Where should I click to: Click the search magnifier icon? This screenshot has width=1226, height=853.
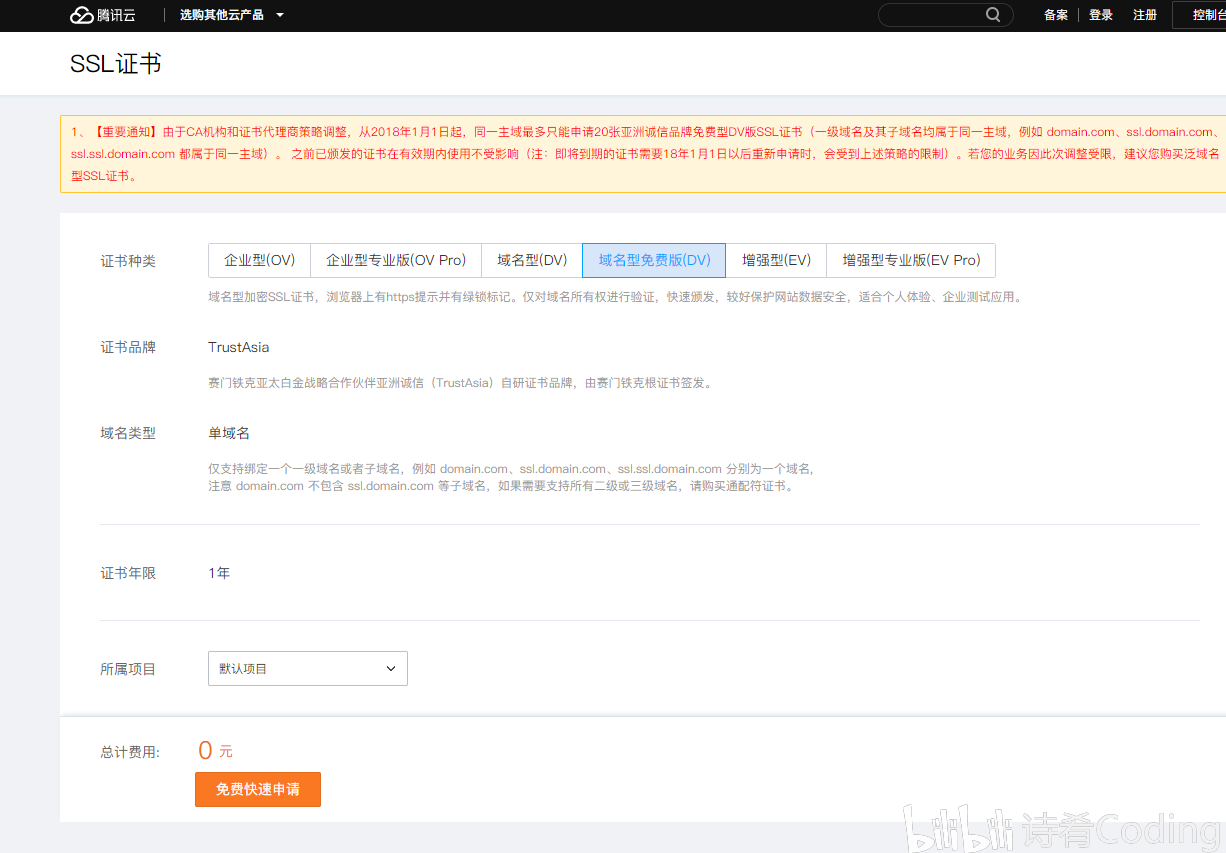coord(993,15)
